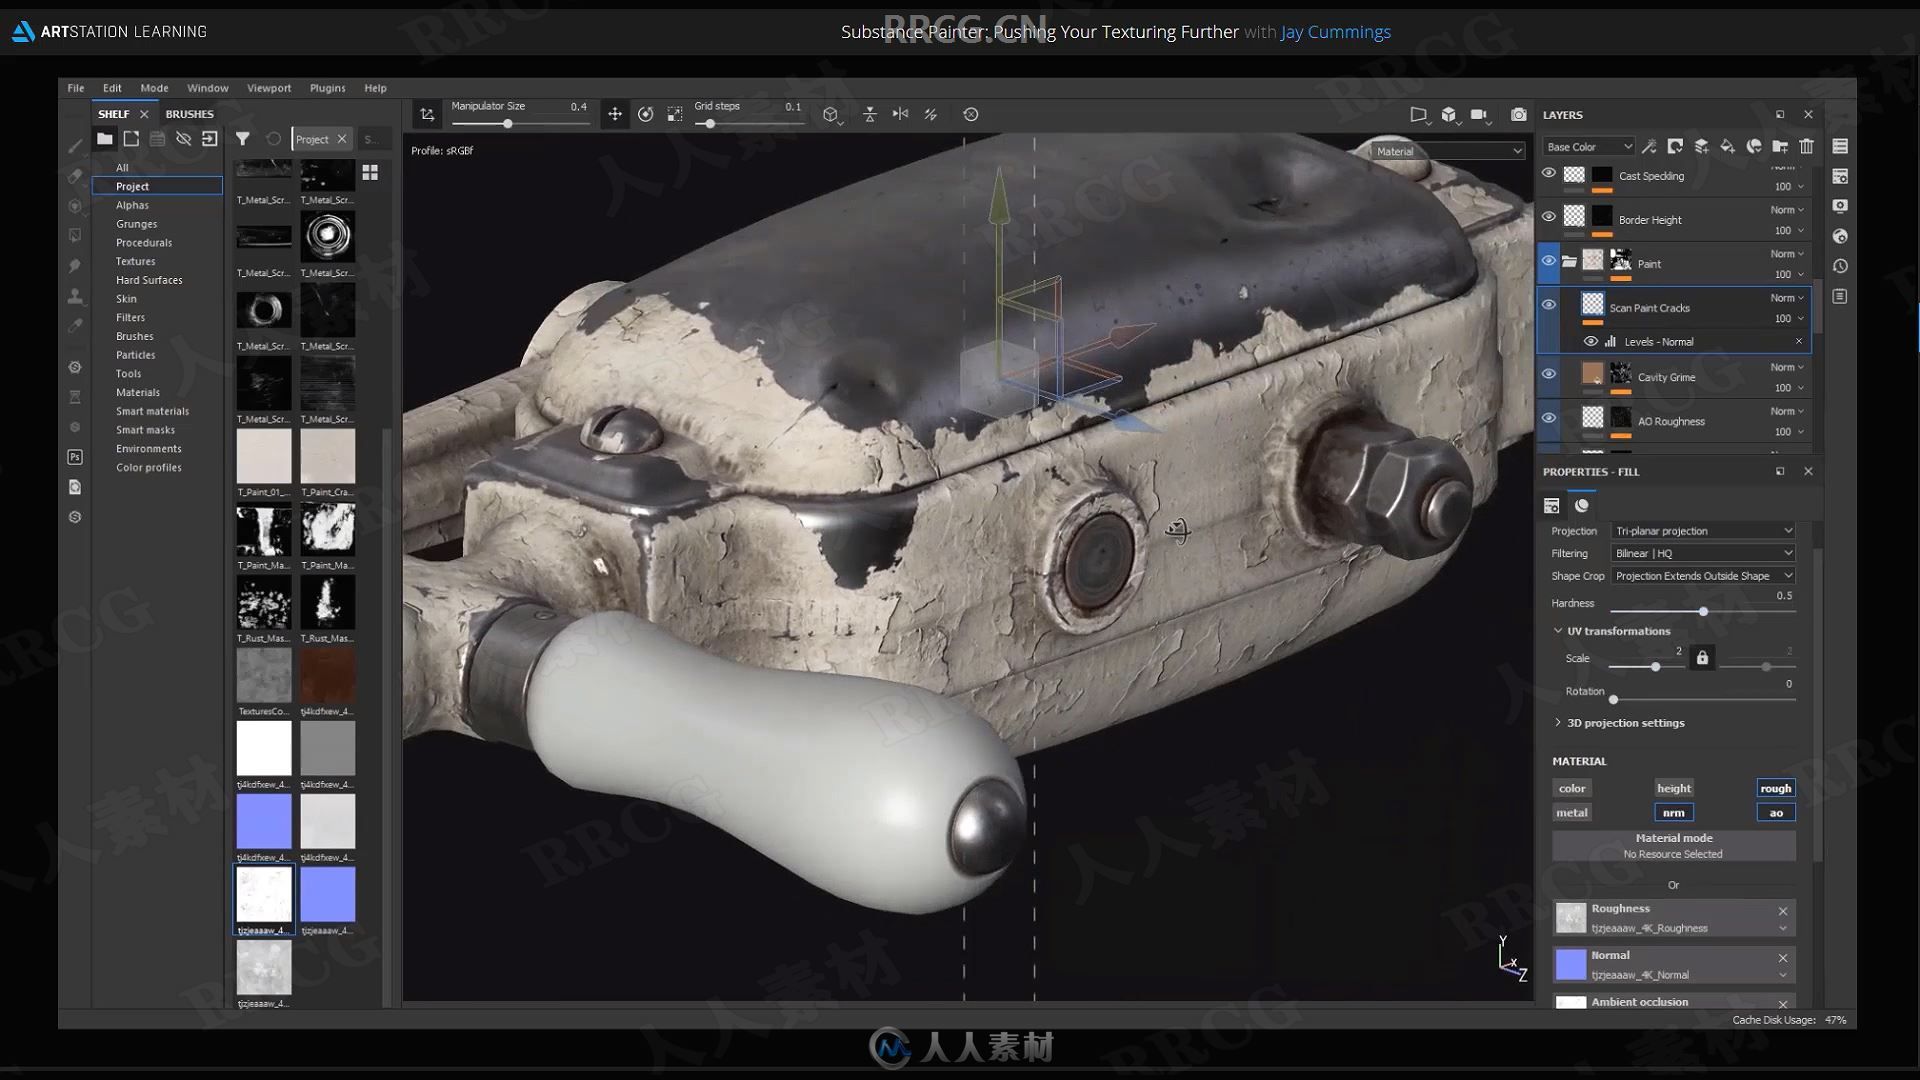
Task: Open the File menu
Action: point(76,88)
